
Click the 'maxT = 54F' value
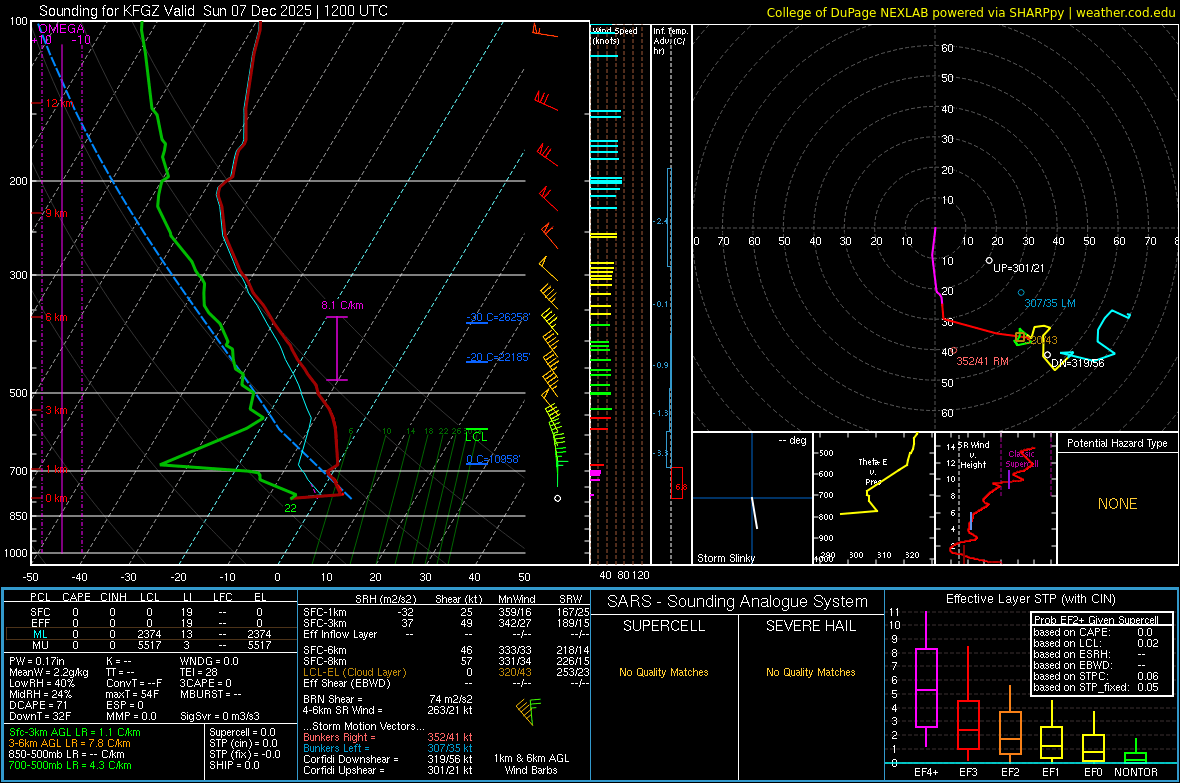point(132,694)
